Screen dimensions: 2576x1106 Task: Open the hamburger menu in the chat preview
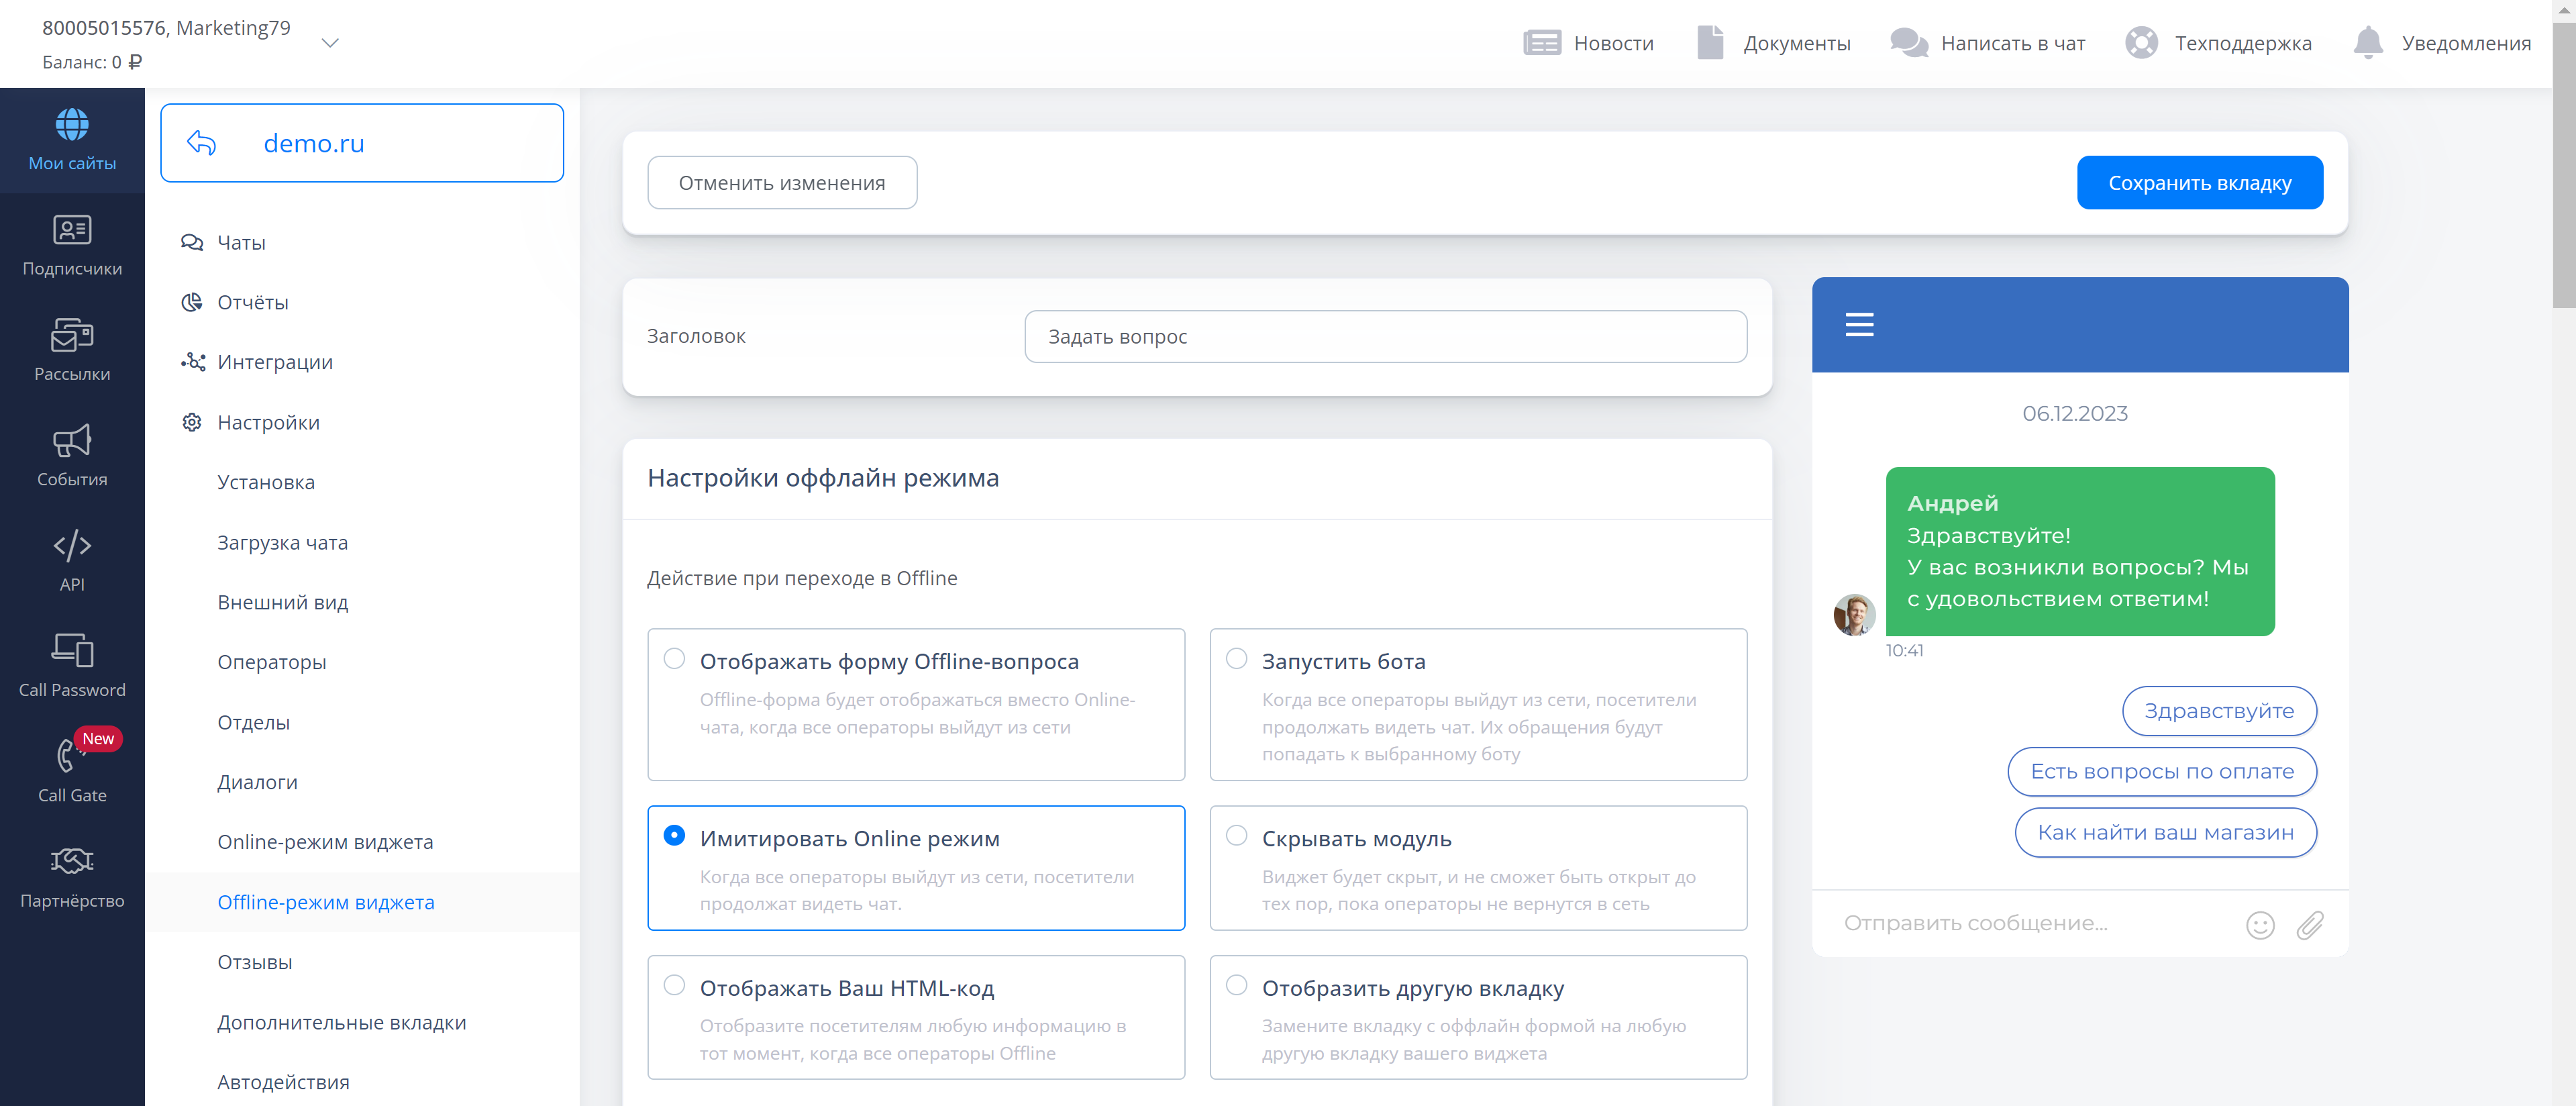(1859, 325)
